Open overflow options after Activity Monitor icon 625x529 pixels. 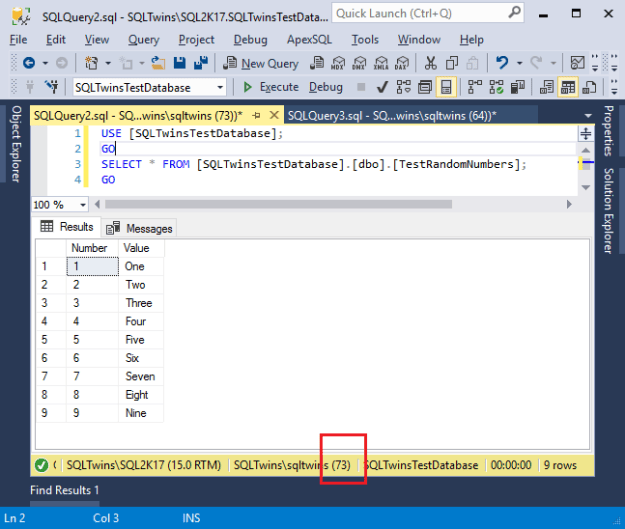[595, 63]
